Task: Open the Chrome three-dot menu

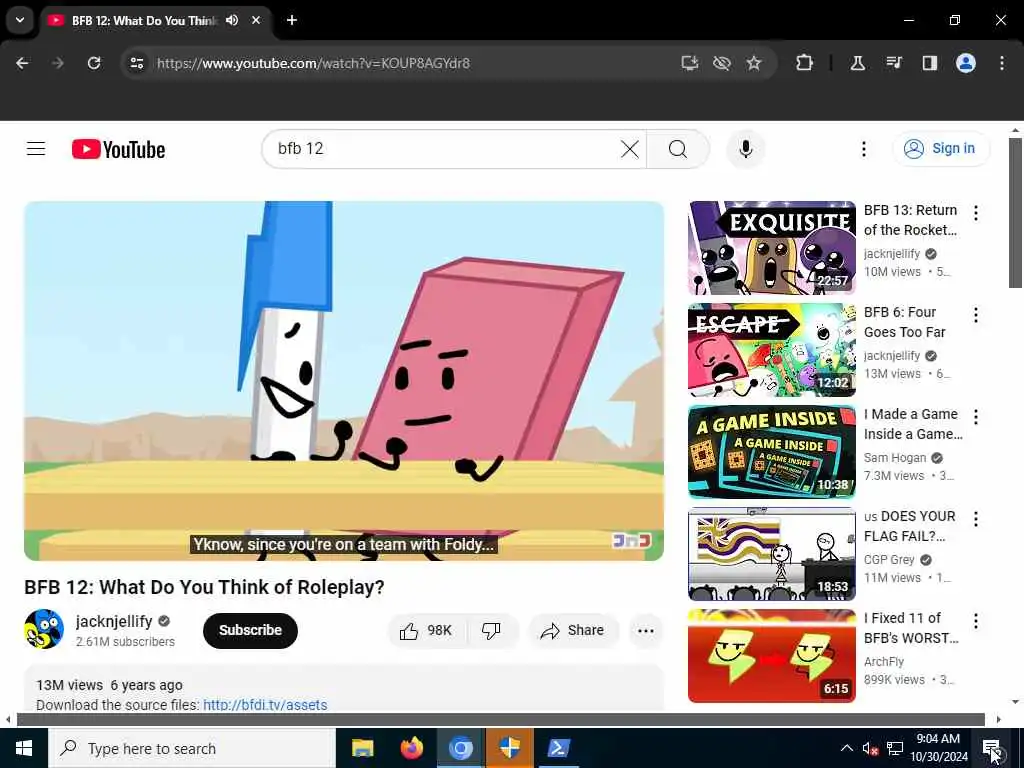Action: (1002, 63)
